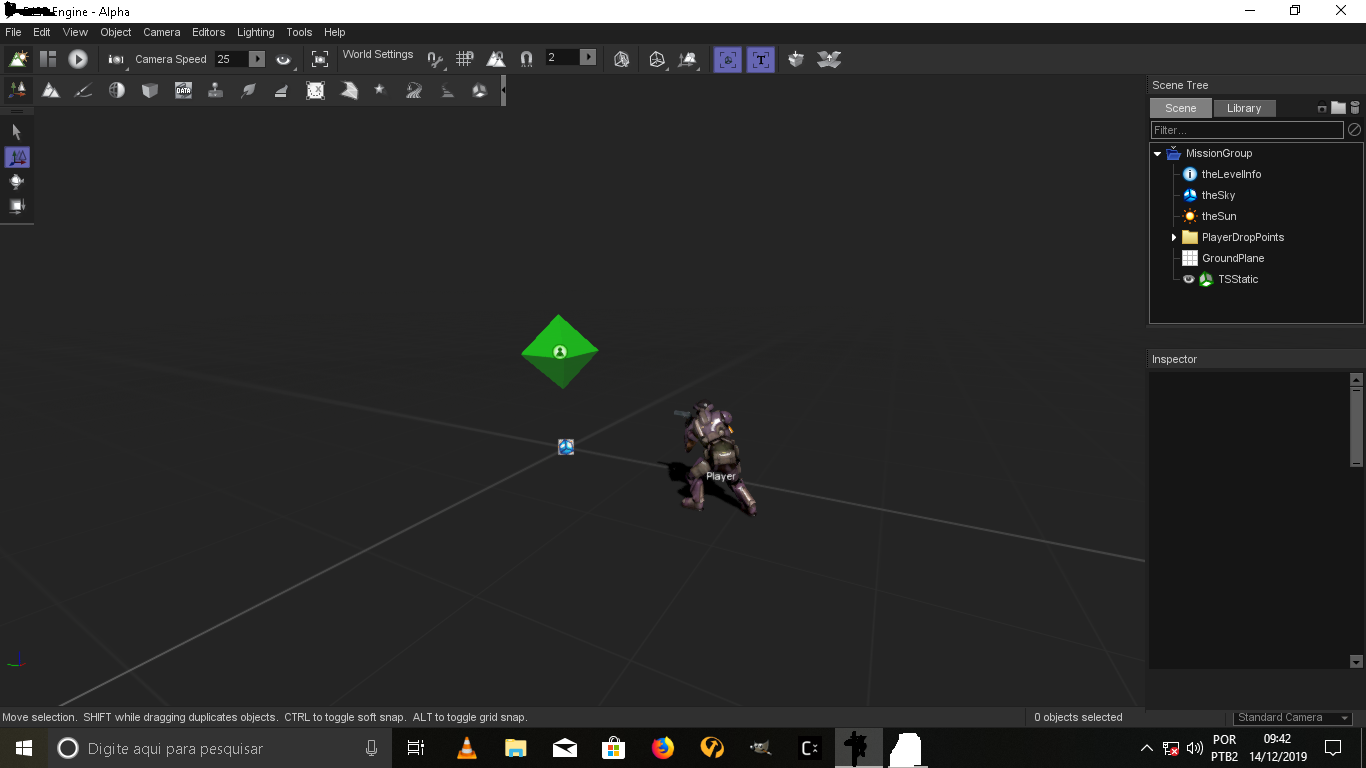Open the Datablock Editor with the DATA icon
The height and width of the screenshot is (768, 1366).
coord(183,90)
